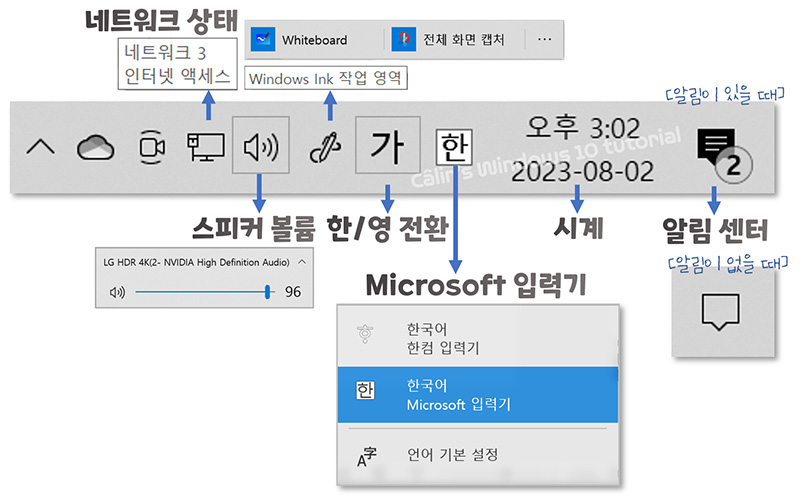The width and height of the screenshot is (800, 500).
Task: Open the empty action center notification icon
Action: [x=720, y=312]
